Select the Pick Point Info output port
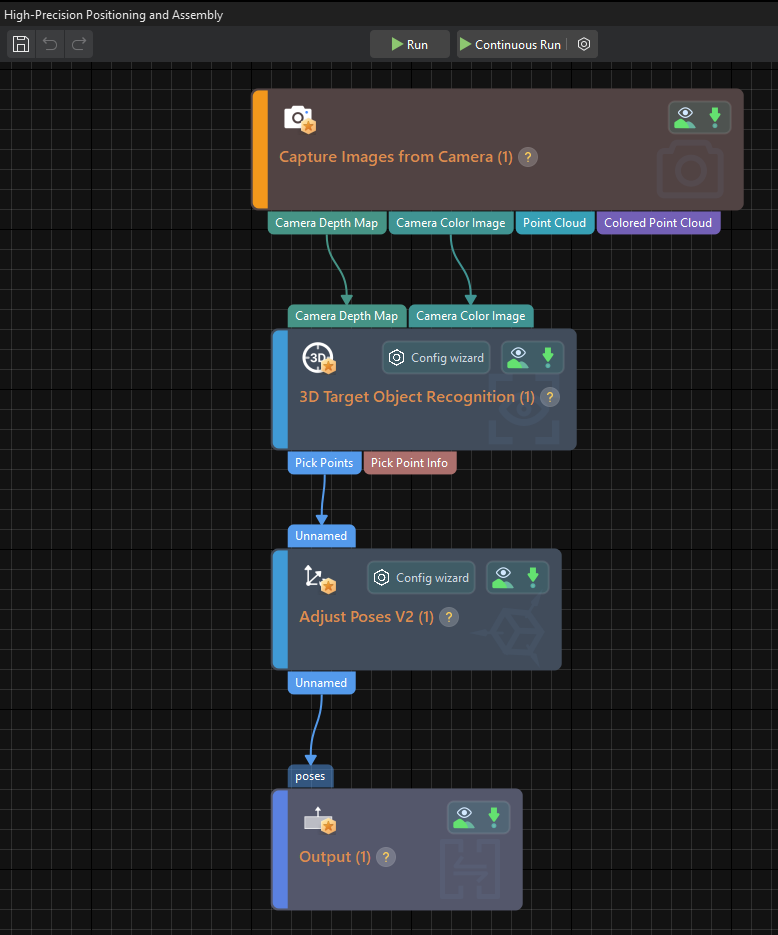Image resolution: width=778 pixels, height=935 pixels. click(x=409, y=463)
